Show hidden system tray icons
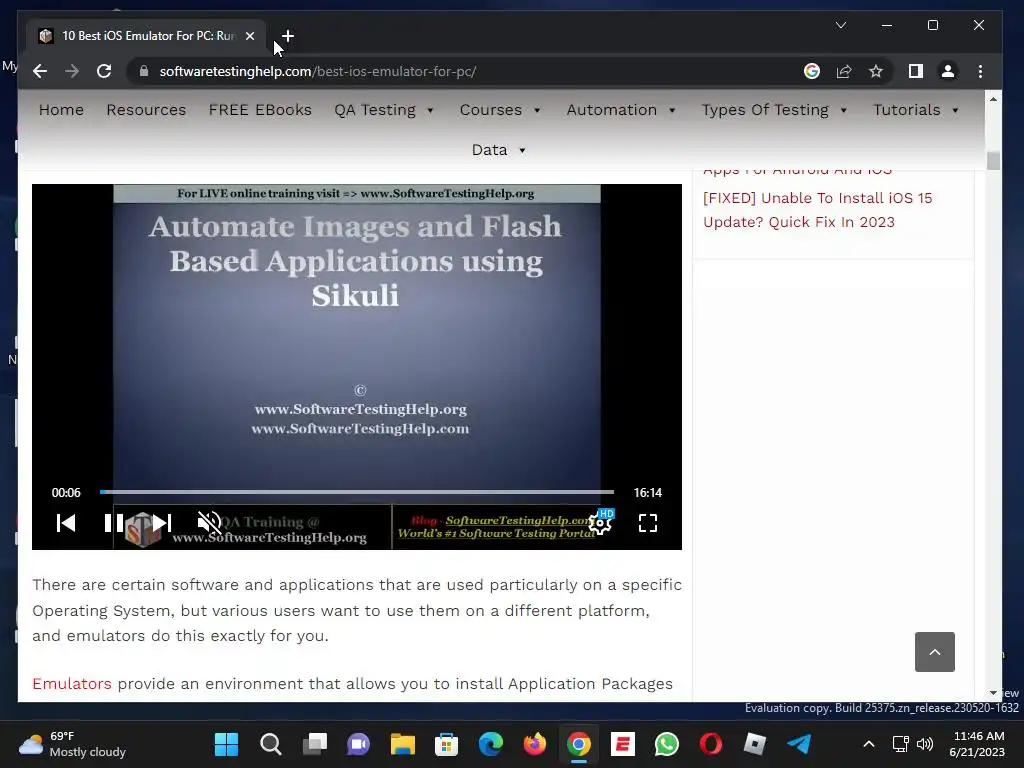This screenshot has width=1024, height=768. 869,744
